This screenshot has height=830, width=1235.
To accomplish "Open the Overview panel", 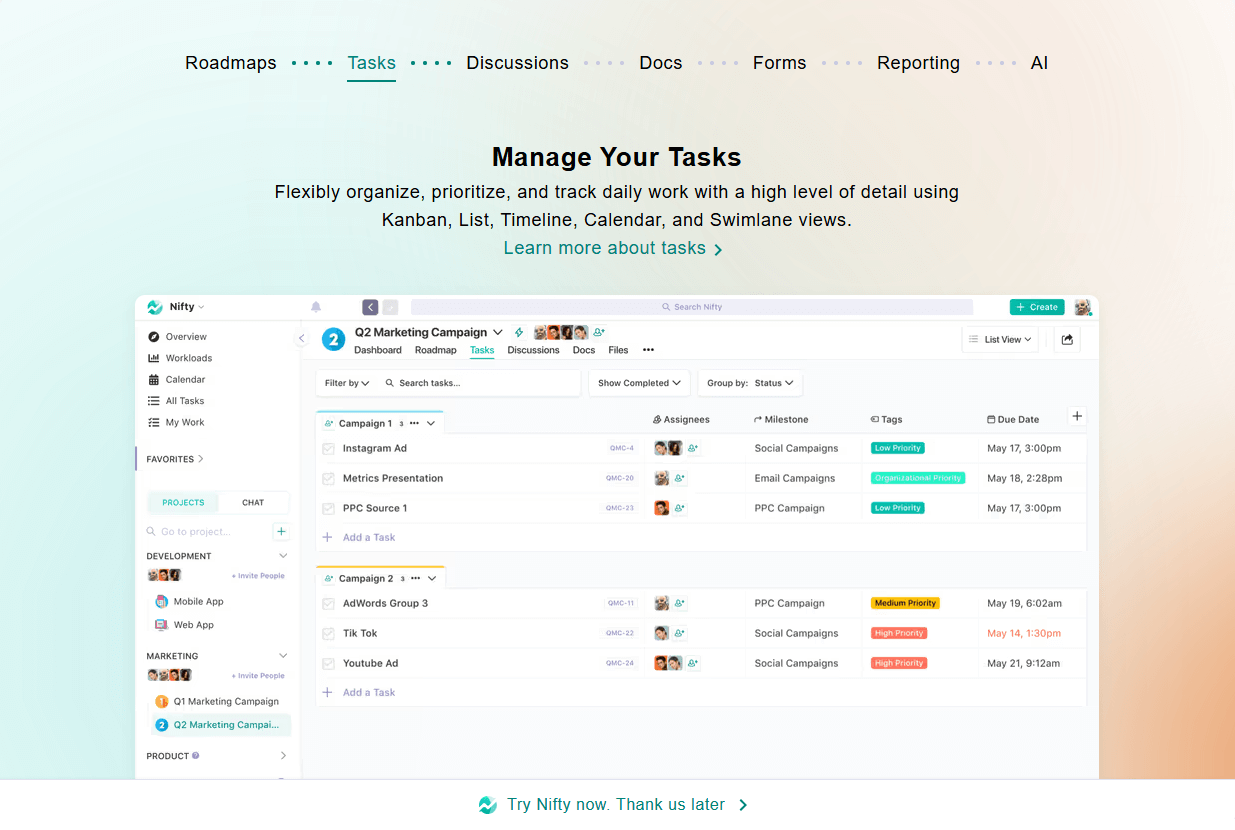I will 184,336.
